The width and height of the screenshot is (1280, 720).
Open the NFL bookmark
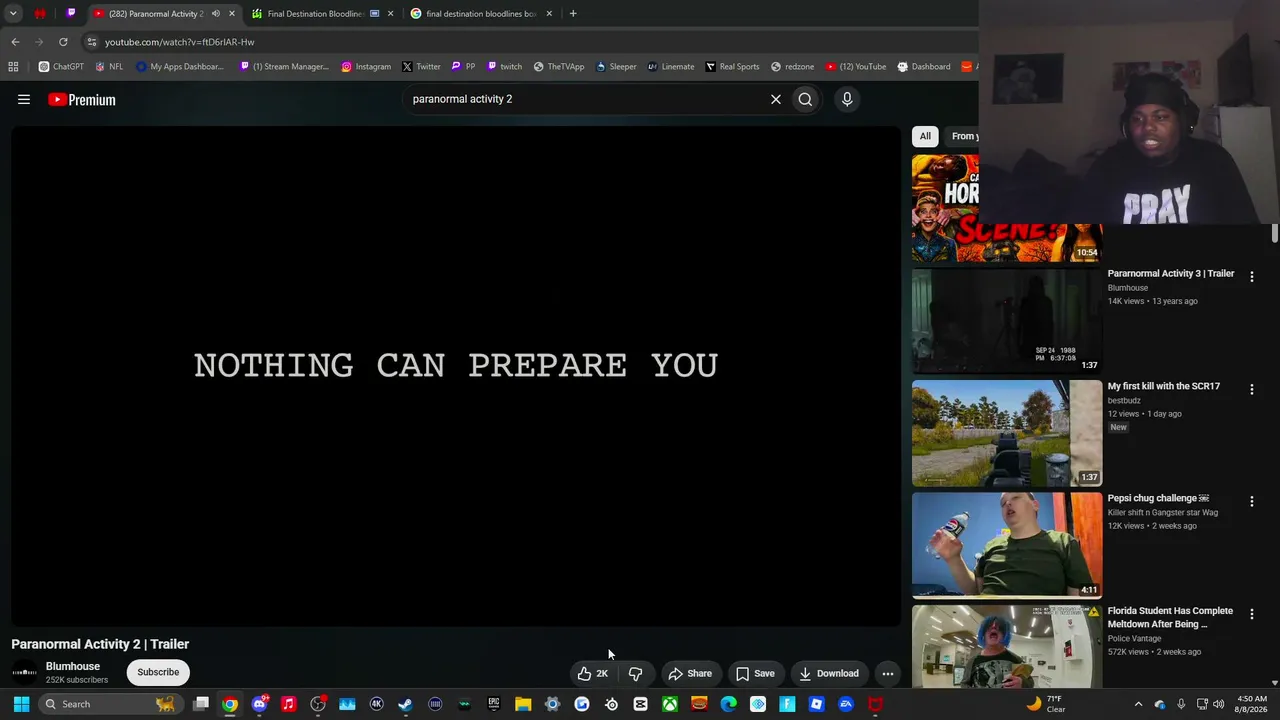pos(109,67)
